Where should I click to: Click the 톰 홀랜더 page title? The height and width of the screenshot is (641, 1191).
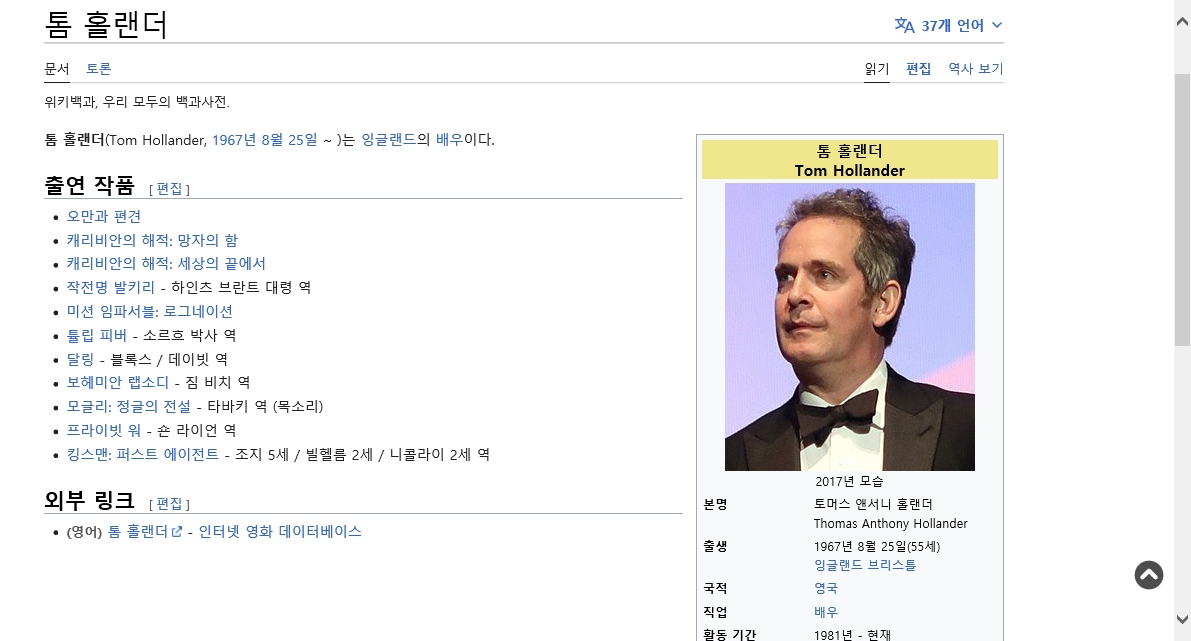(x=106, y=24)
